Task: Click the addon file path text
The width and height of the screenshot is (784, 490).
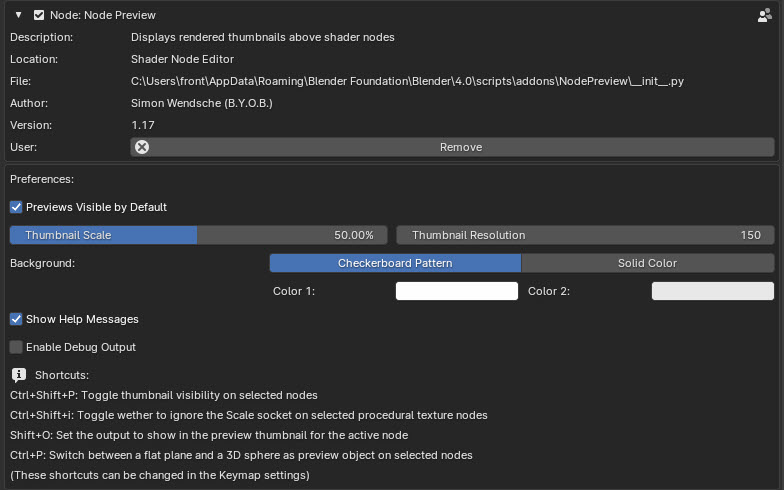Action: click(407, 81)
